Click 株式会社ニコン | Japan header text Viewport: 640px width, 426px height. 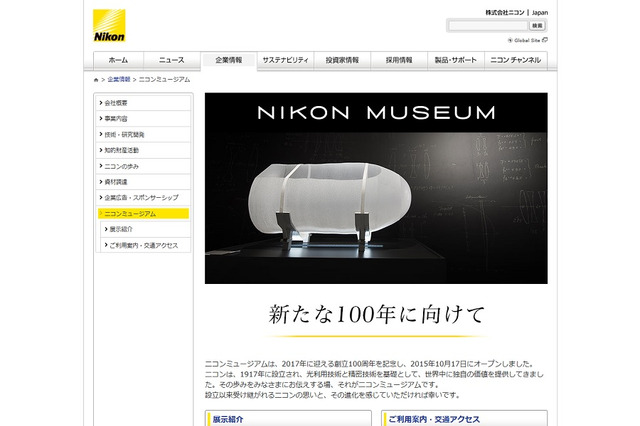(x=516, y=13)
